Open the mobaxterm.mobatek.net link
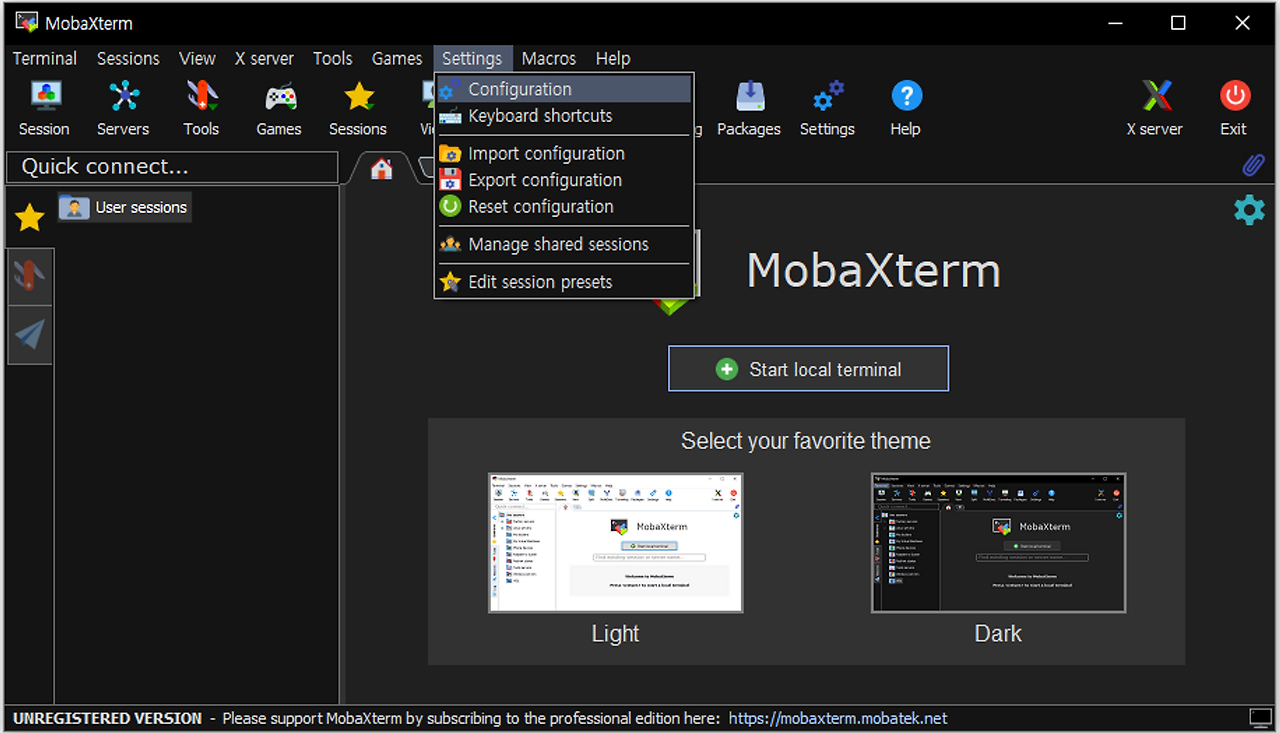 838,718
